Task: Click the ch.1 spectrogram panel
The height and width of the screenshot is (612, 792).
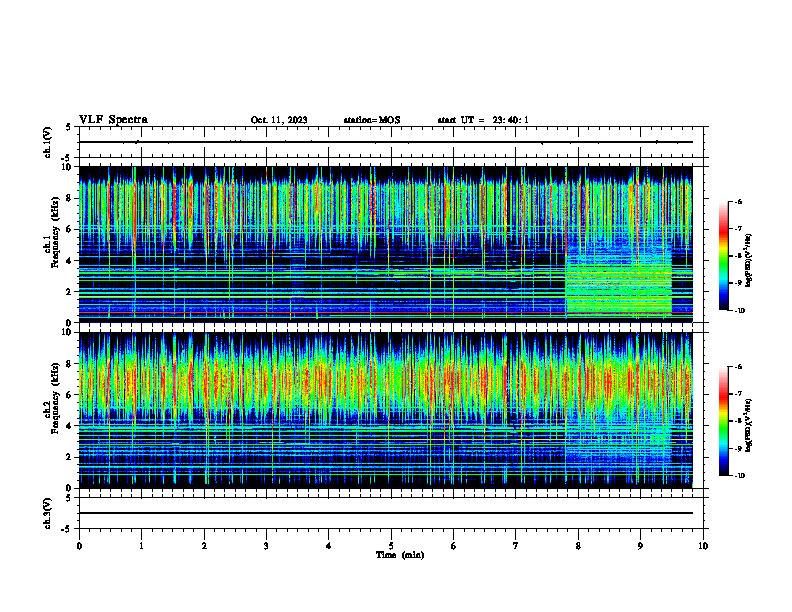Action: pos(386,244)
